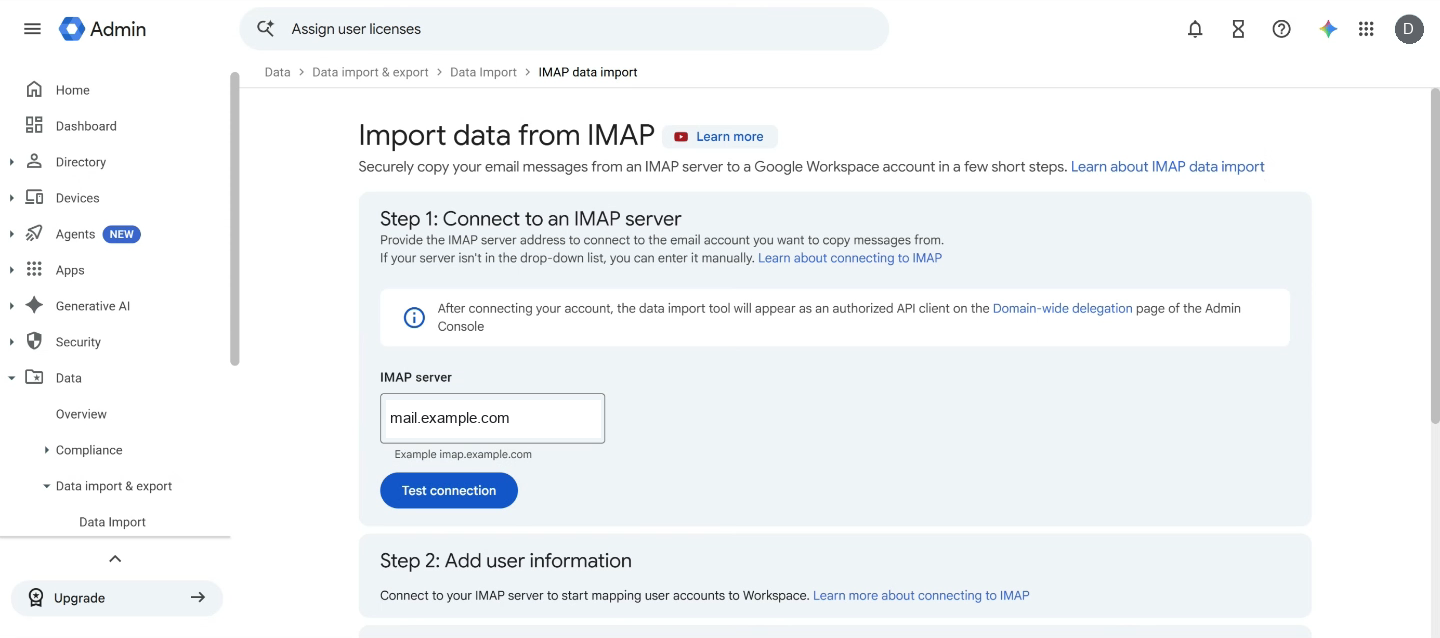The width and height of the screenshot is (1440, 638).
Task: Click the Apps grid icon in sidebar
Action: click(34, 269)
